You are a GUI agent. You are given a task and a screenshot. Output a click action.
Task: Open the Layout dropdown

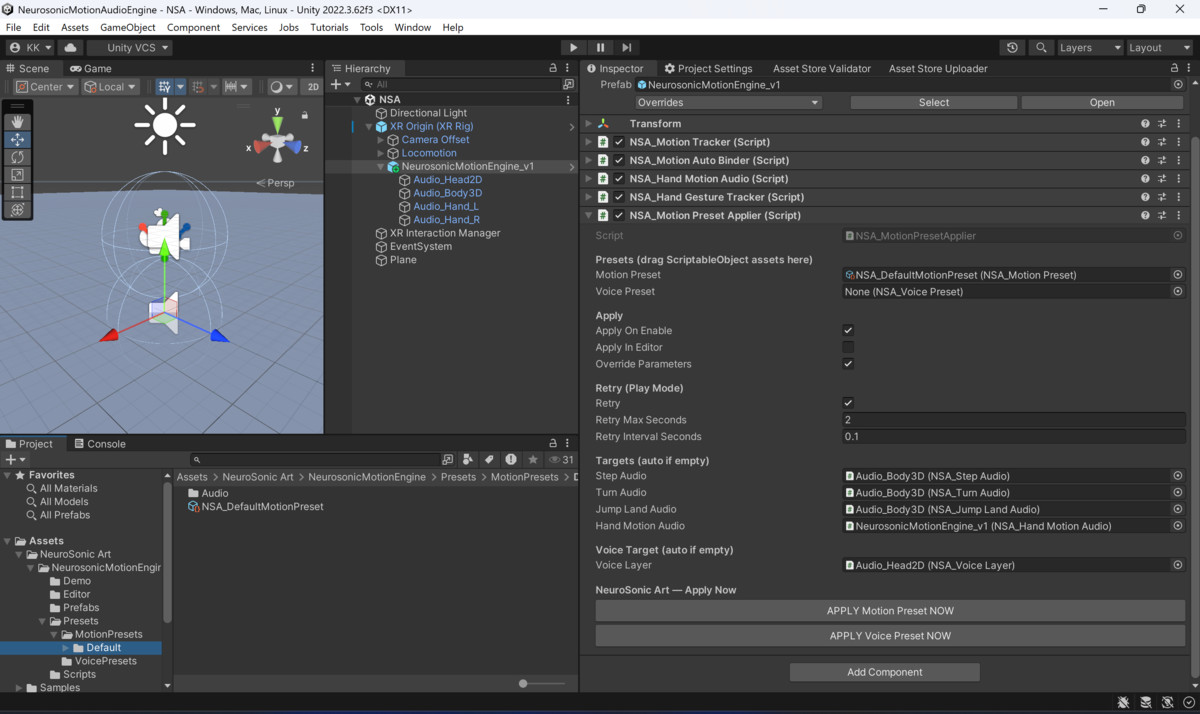(x=1158, y=47)
